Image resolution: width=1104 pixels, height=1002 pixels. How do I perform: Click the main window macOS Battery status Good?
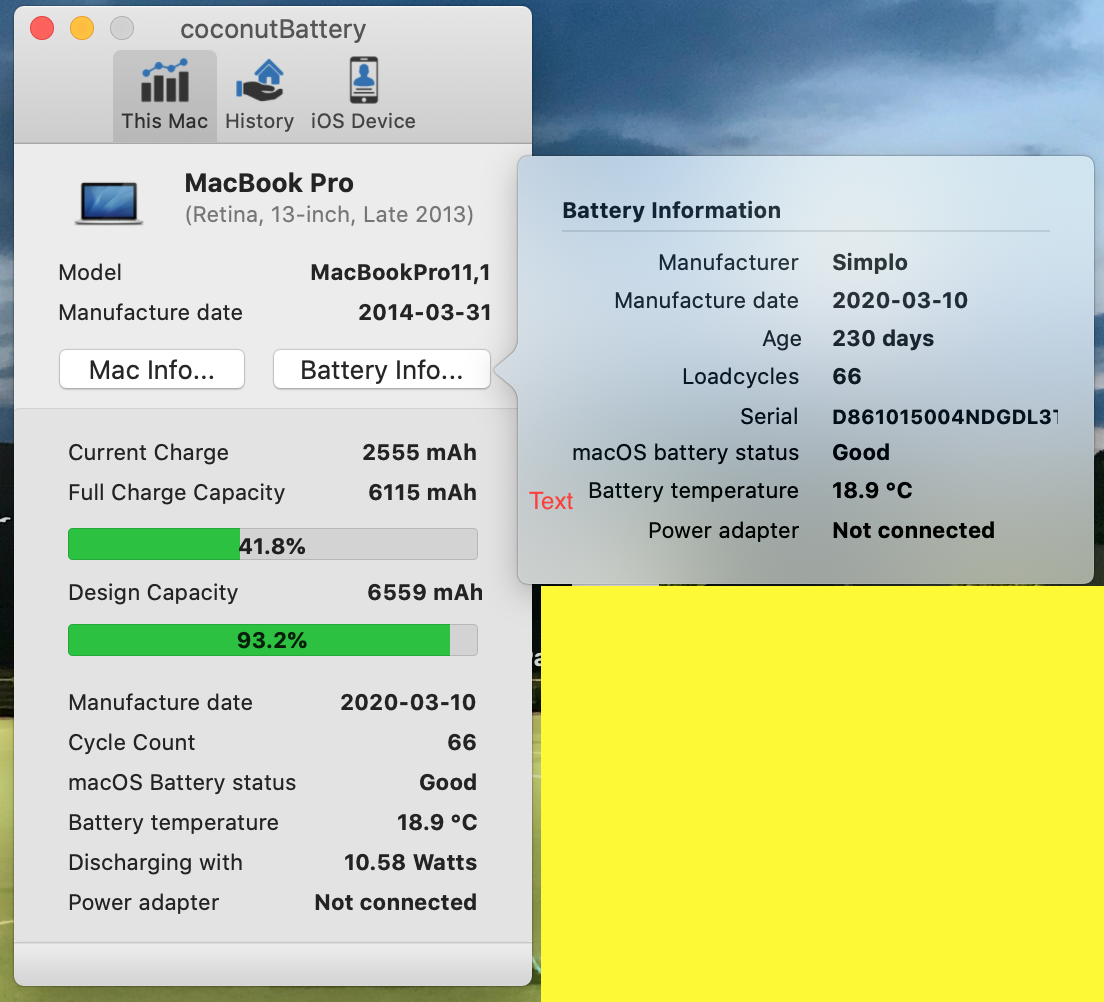point(448,782)
